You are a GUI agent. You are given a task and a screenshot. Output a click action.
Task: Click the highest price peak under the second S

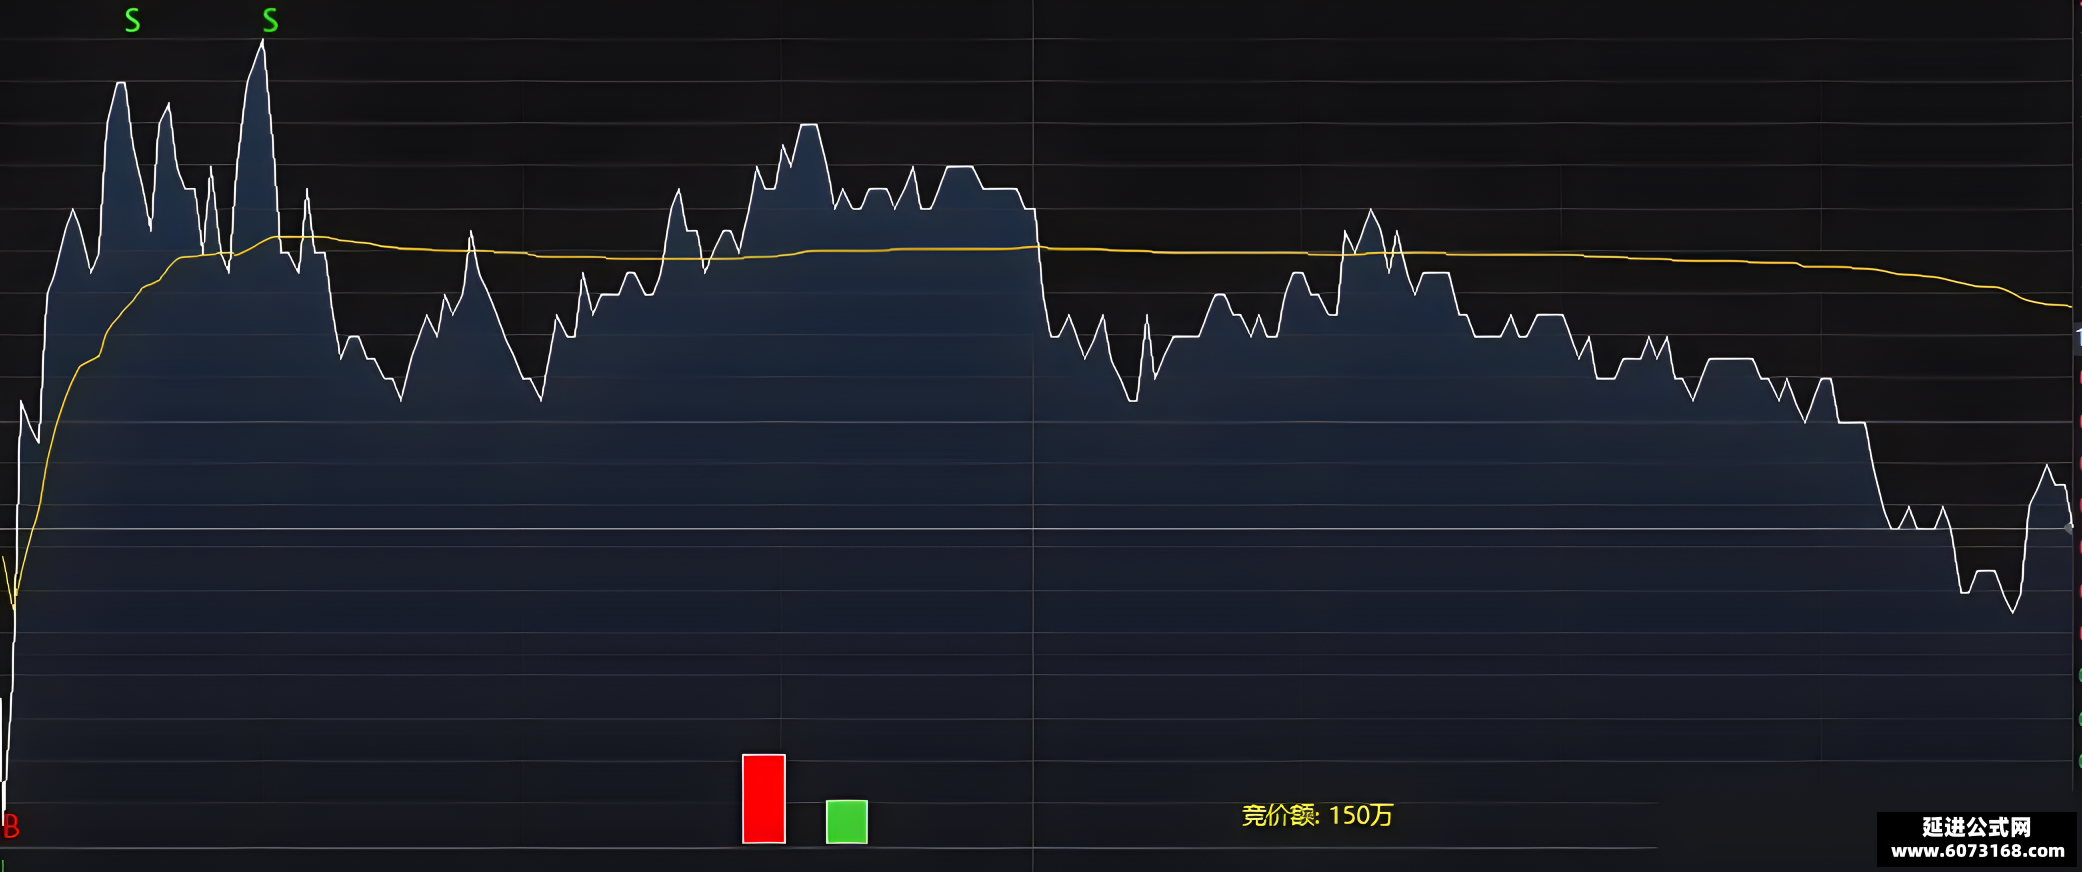[x=263, y=42]
